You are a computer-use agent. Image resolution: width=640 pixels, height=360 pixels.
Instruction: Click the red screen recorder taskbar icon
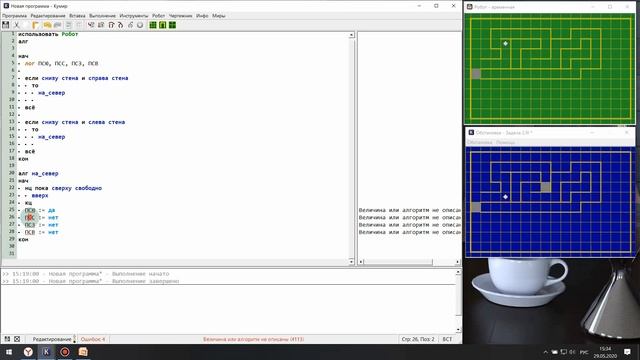[x=64, y=351]
